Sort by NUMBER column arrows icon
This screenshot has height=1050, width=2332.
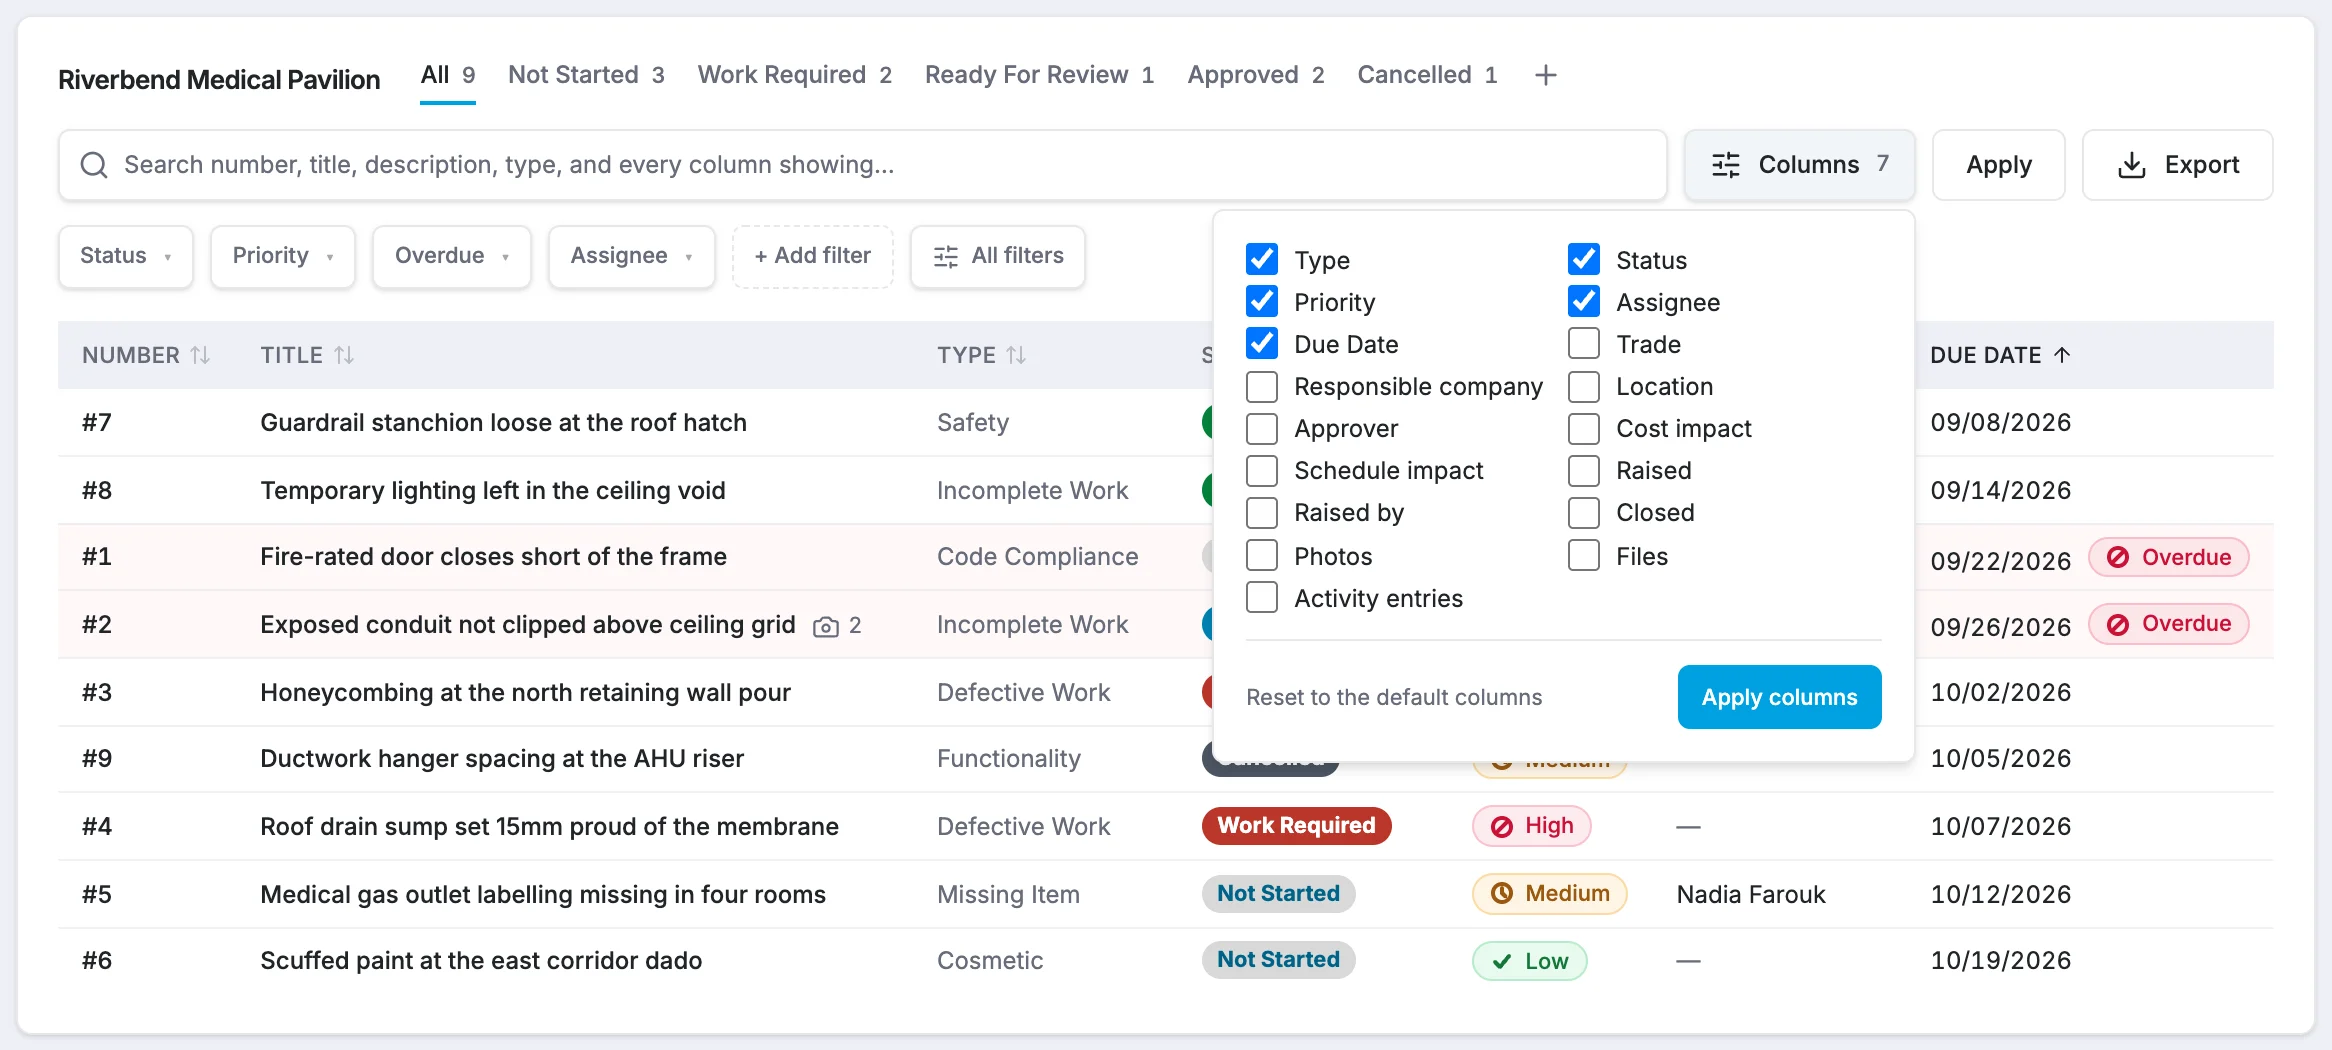(200, 355)
